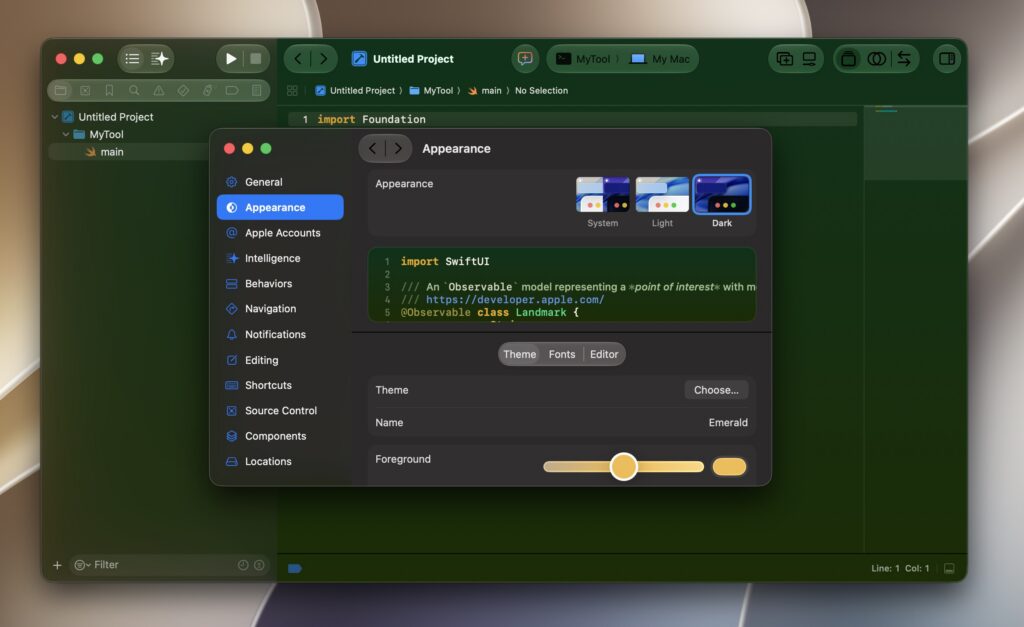1024x627 pixels.
Task: Click main in the jump bar path
Action: pos(485,91)
